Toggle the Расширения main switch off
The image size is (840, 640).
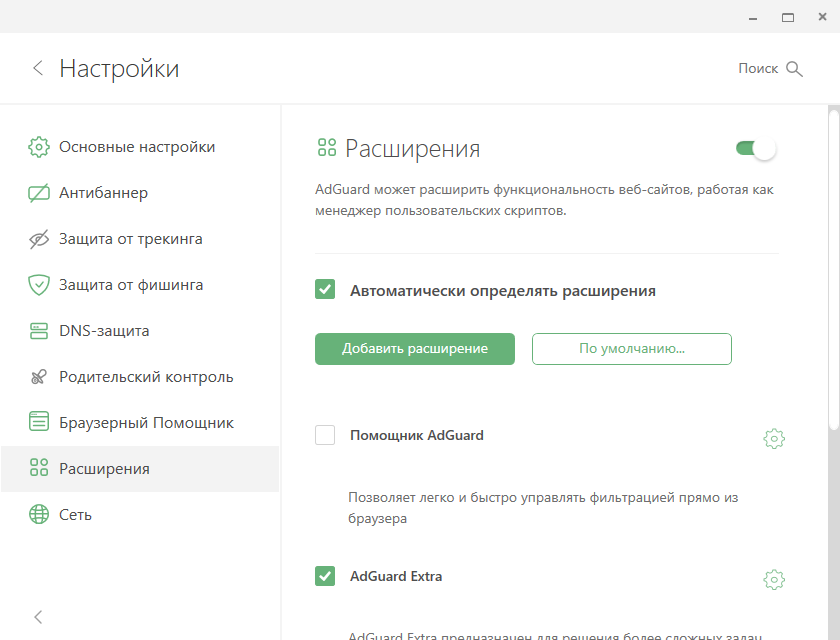[756, 148]
